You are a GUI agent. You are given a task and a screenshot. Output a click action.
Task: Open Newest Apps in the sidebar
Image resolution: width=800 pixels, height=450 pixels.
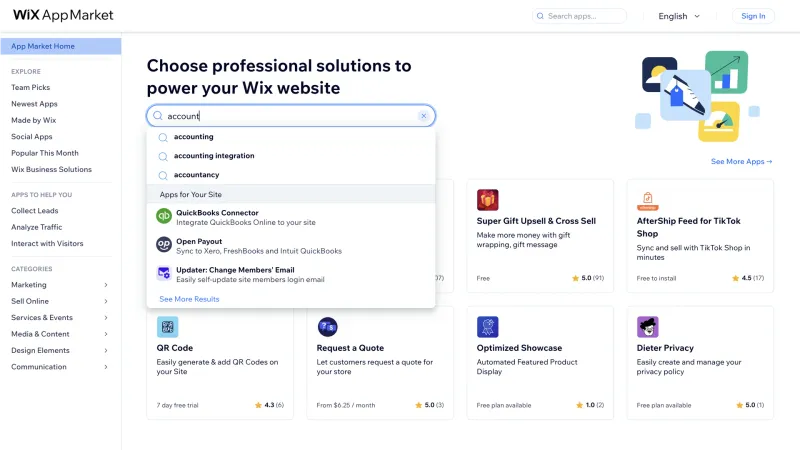tap(34, 104)
